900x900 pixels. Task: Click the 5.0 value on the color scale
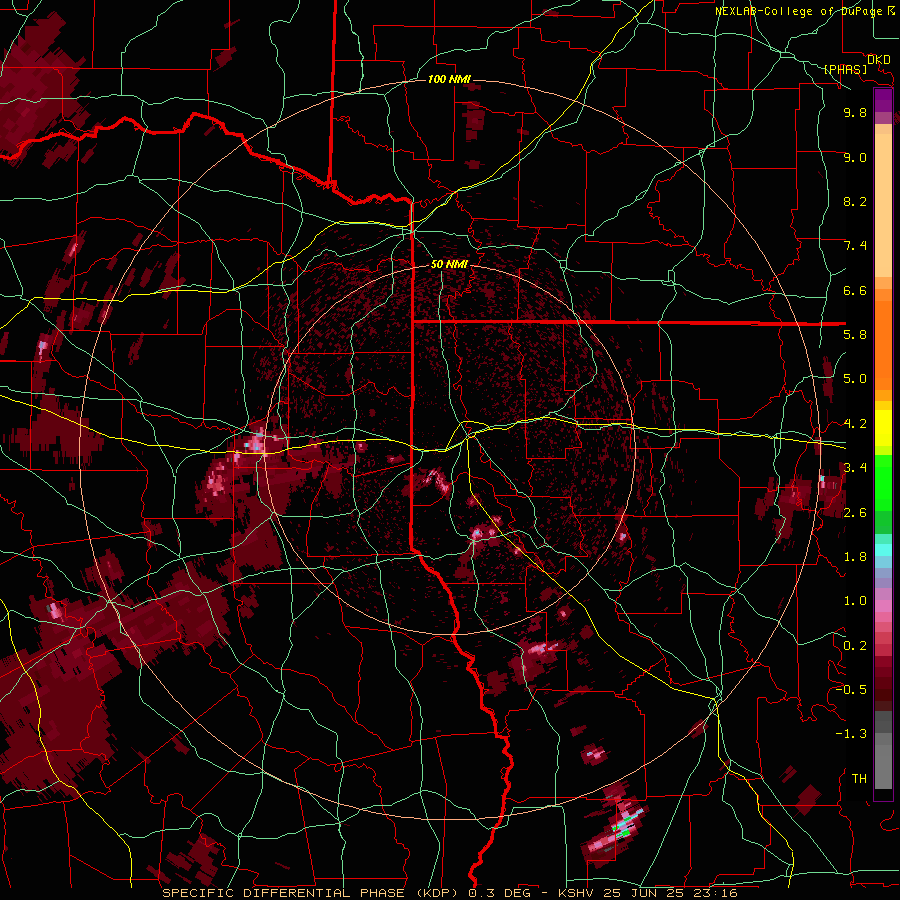click(855, 379)
